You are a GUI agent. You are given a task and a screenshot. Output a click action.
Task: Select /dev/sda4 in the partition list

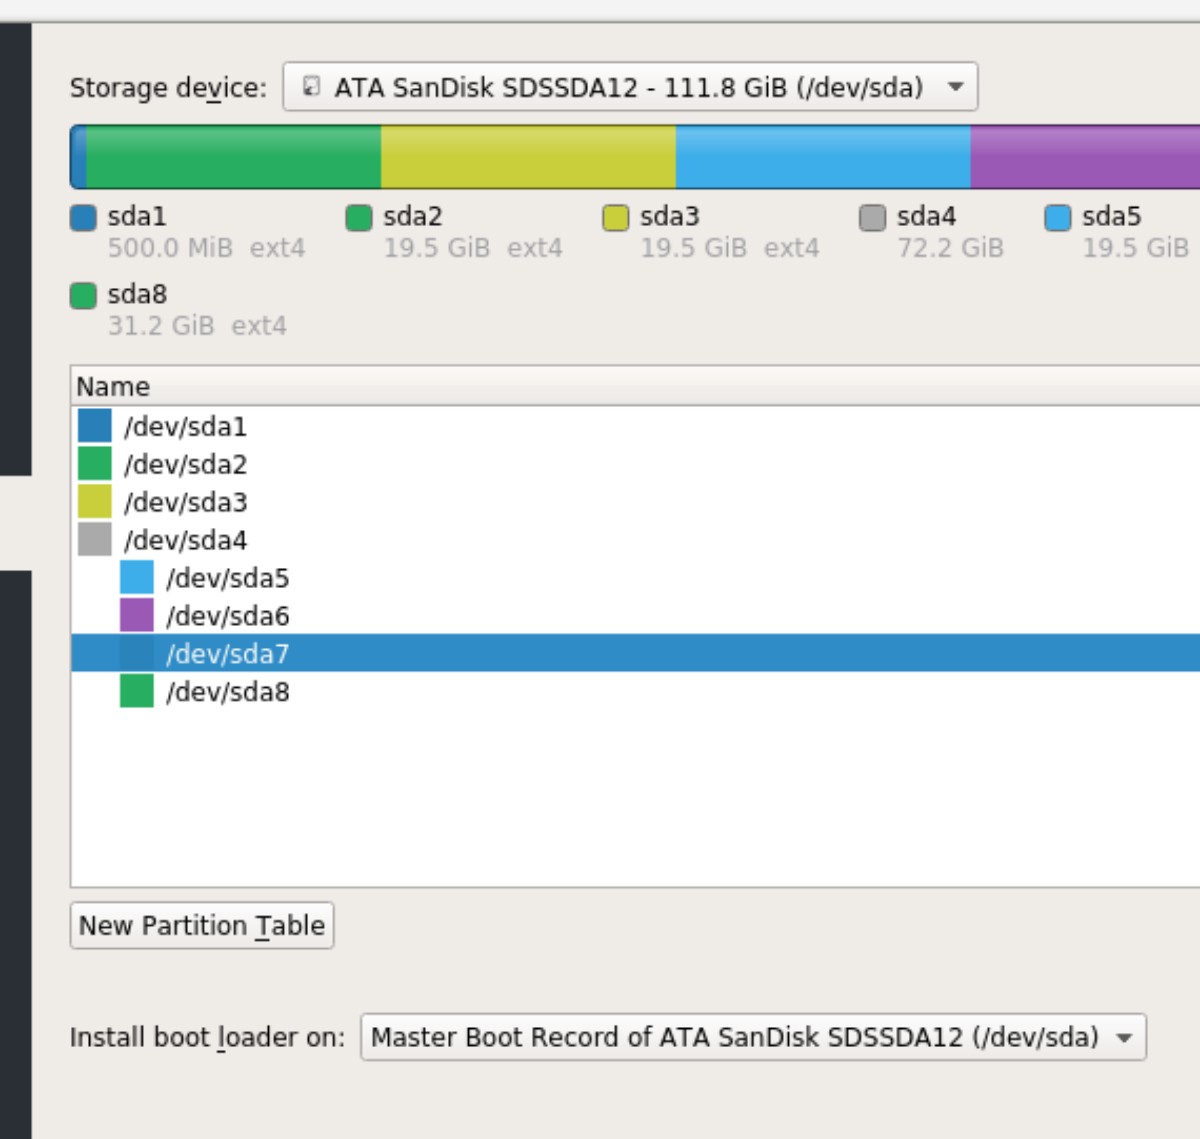pos(185,540)
